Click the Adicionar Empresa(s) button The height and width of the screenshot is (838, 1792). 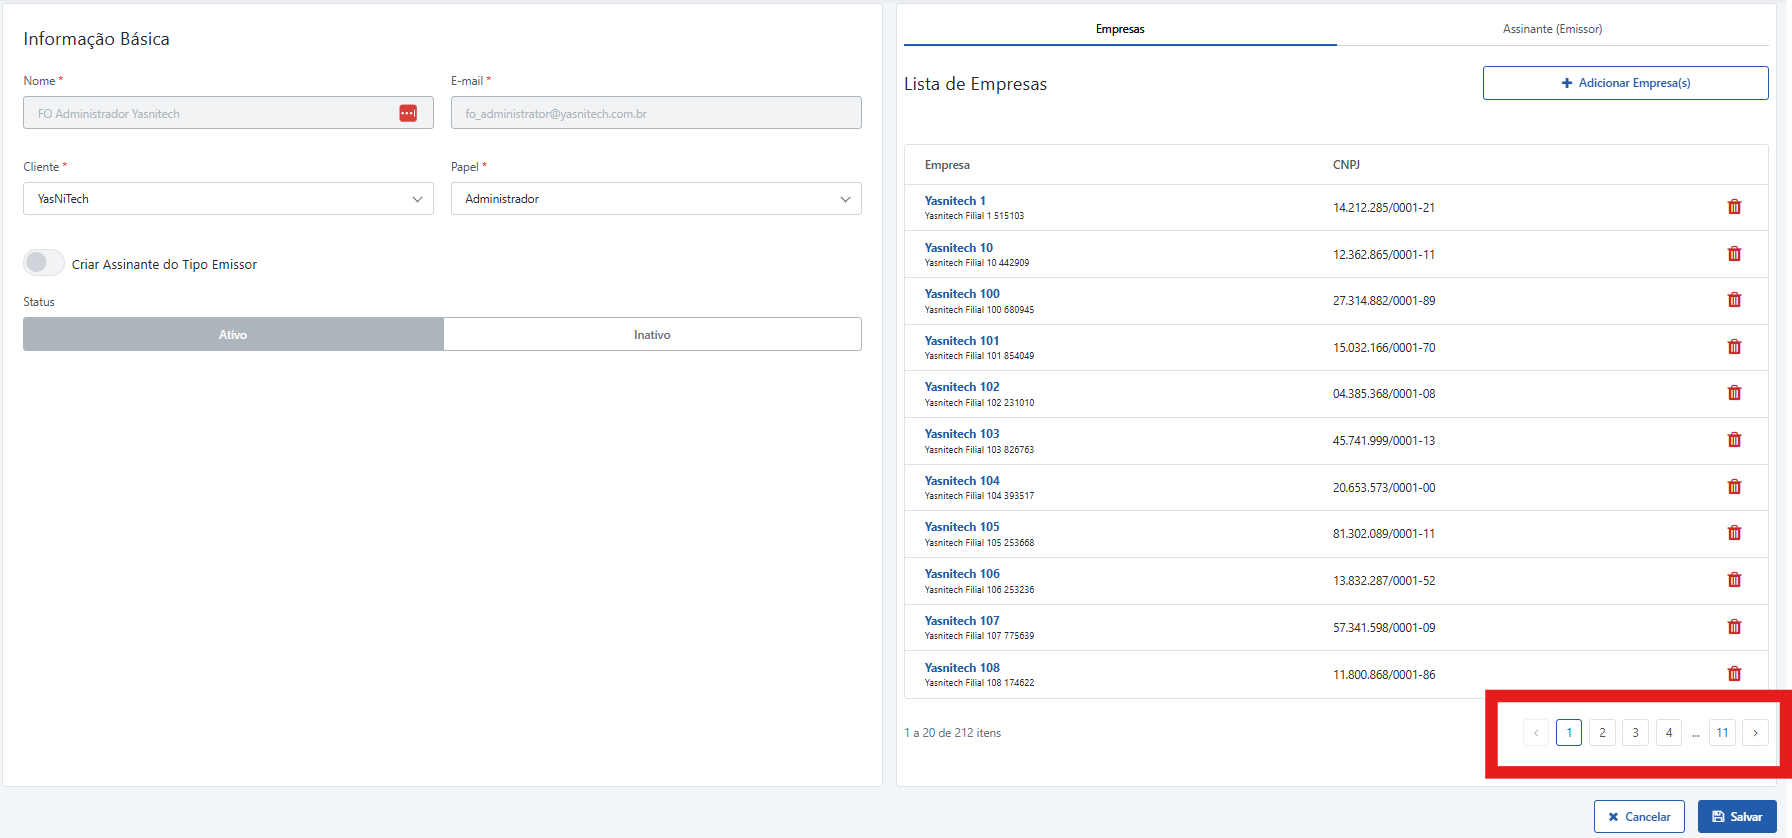click(x=1625, y=83)
